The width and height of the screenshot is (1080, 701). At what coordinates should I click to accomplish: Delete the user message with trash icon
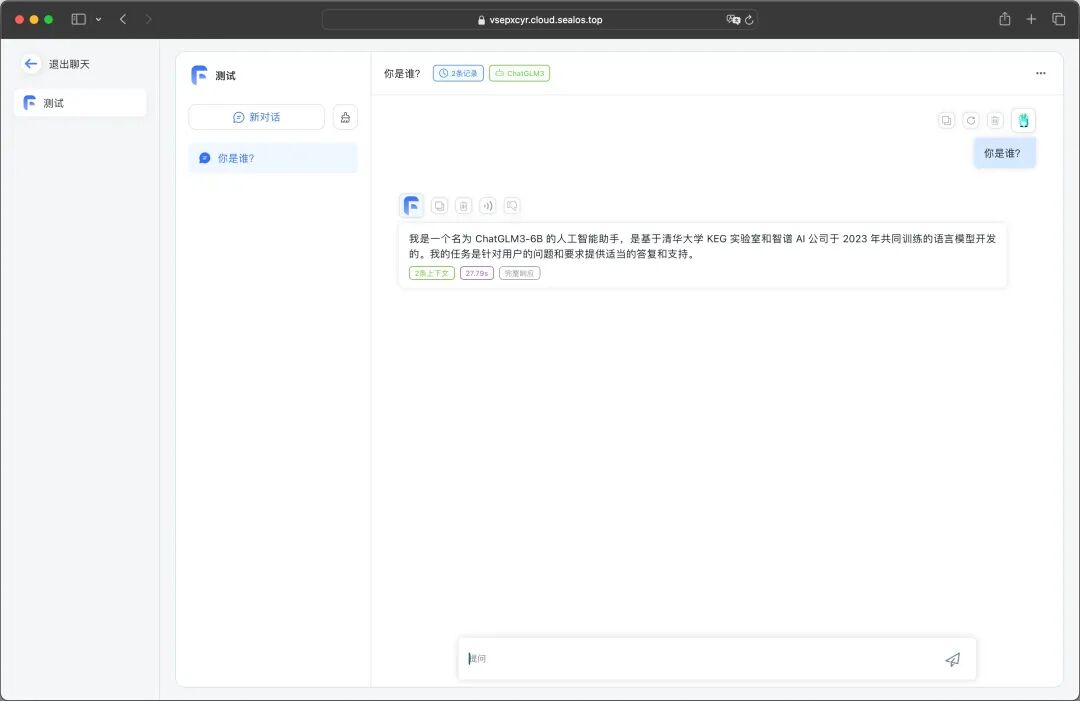click(x=995, y=121)
